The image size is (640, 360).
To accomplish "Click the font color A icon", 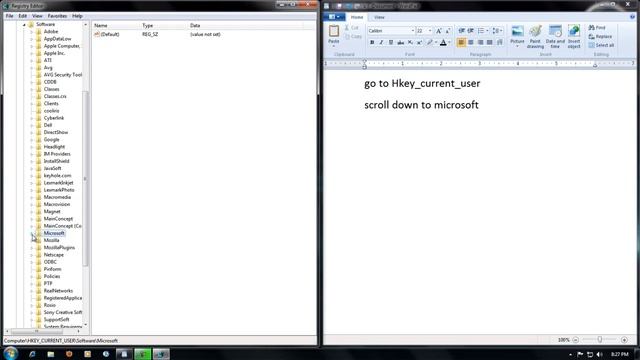I will pyautogui.click(x=443, y=42).
